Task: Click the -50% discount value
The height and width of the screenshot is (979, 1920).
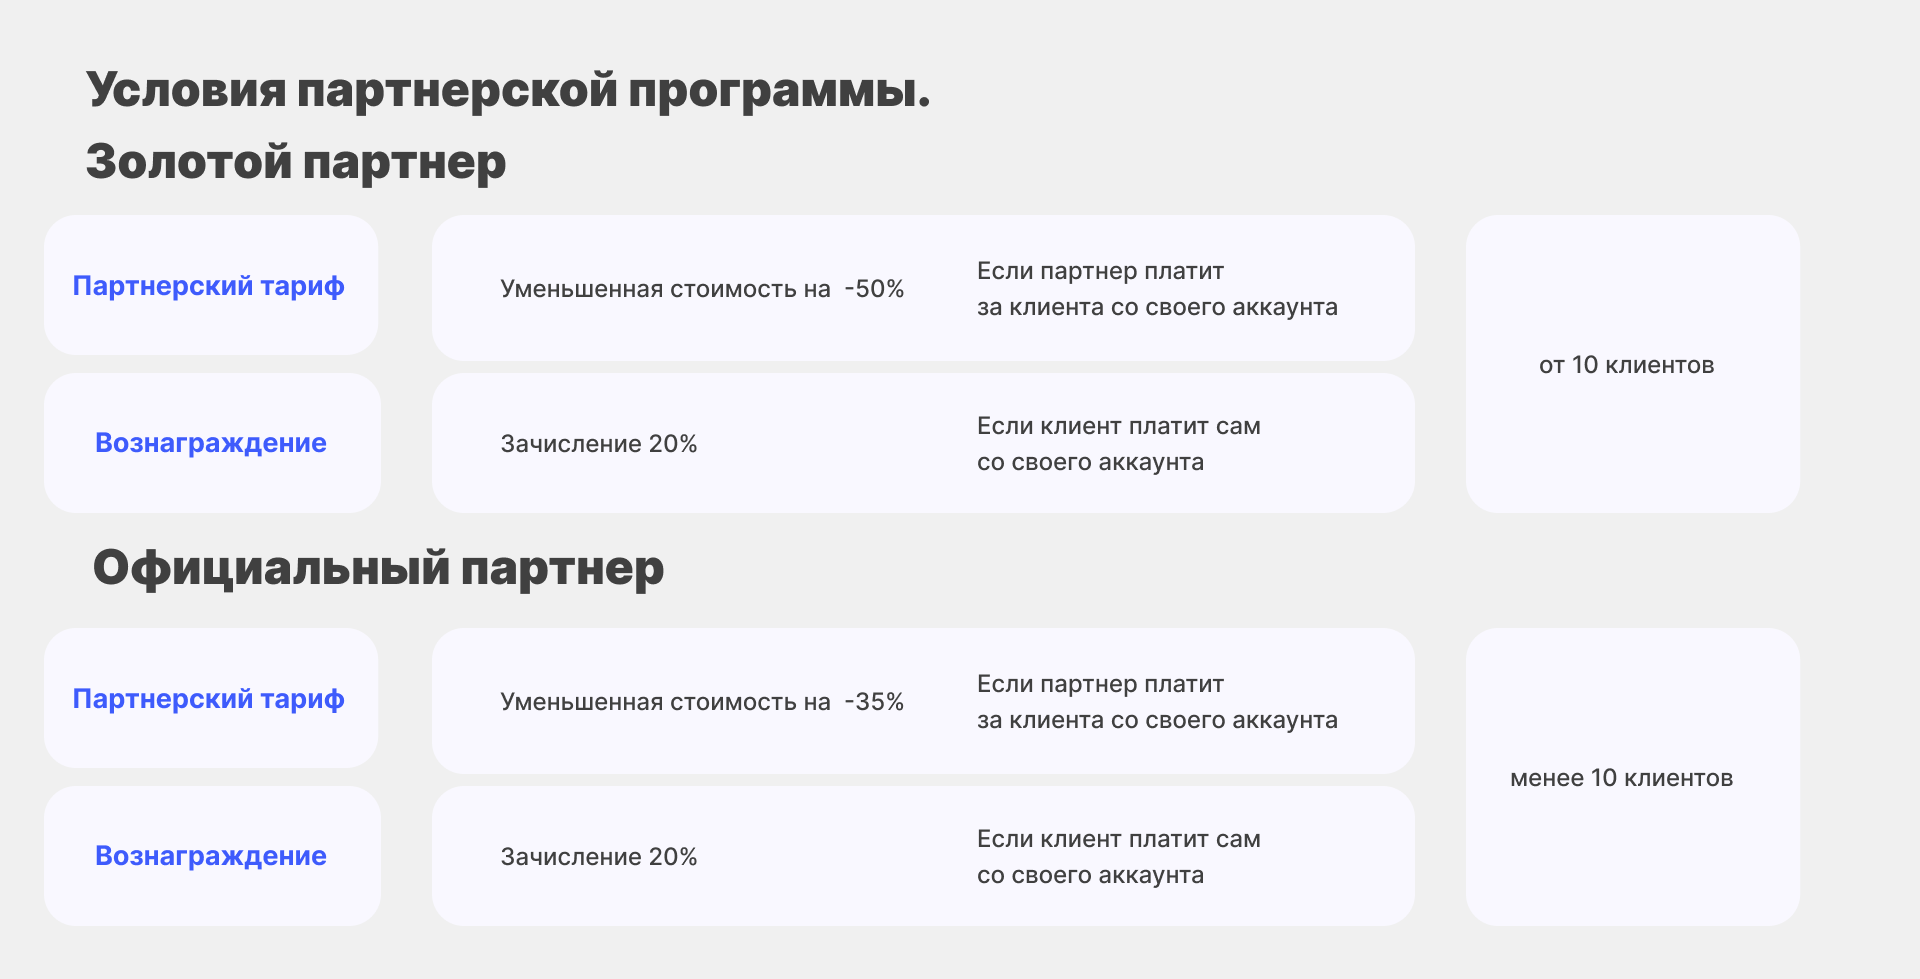Action: (874, 289)
